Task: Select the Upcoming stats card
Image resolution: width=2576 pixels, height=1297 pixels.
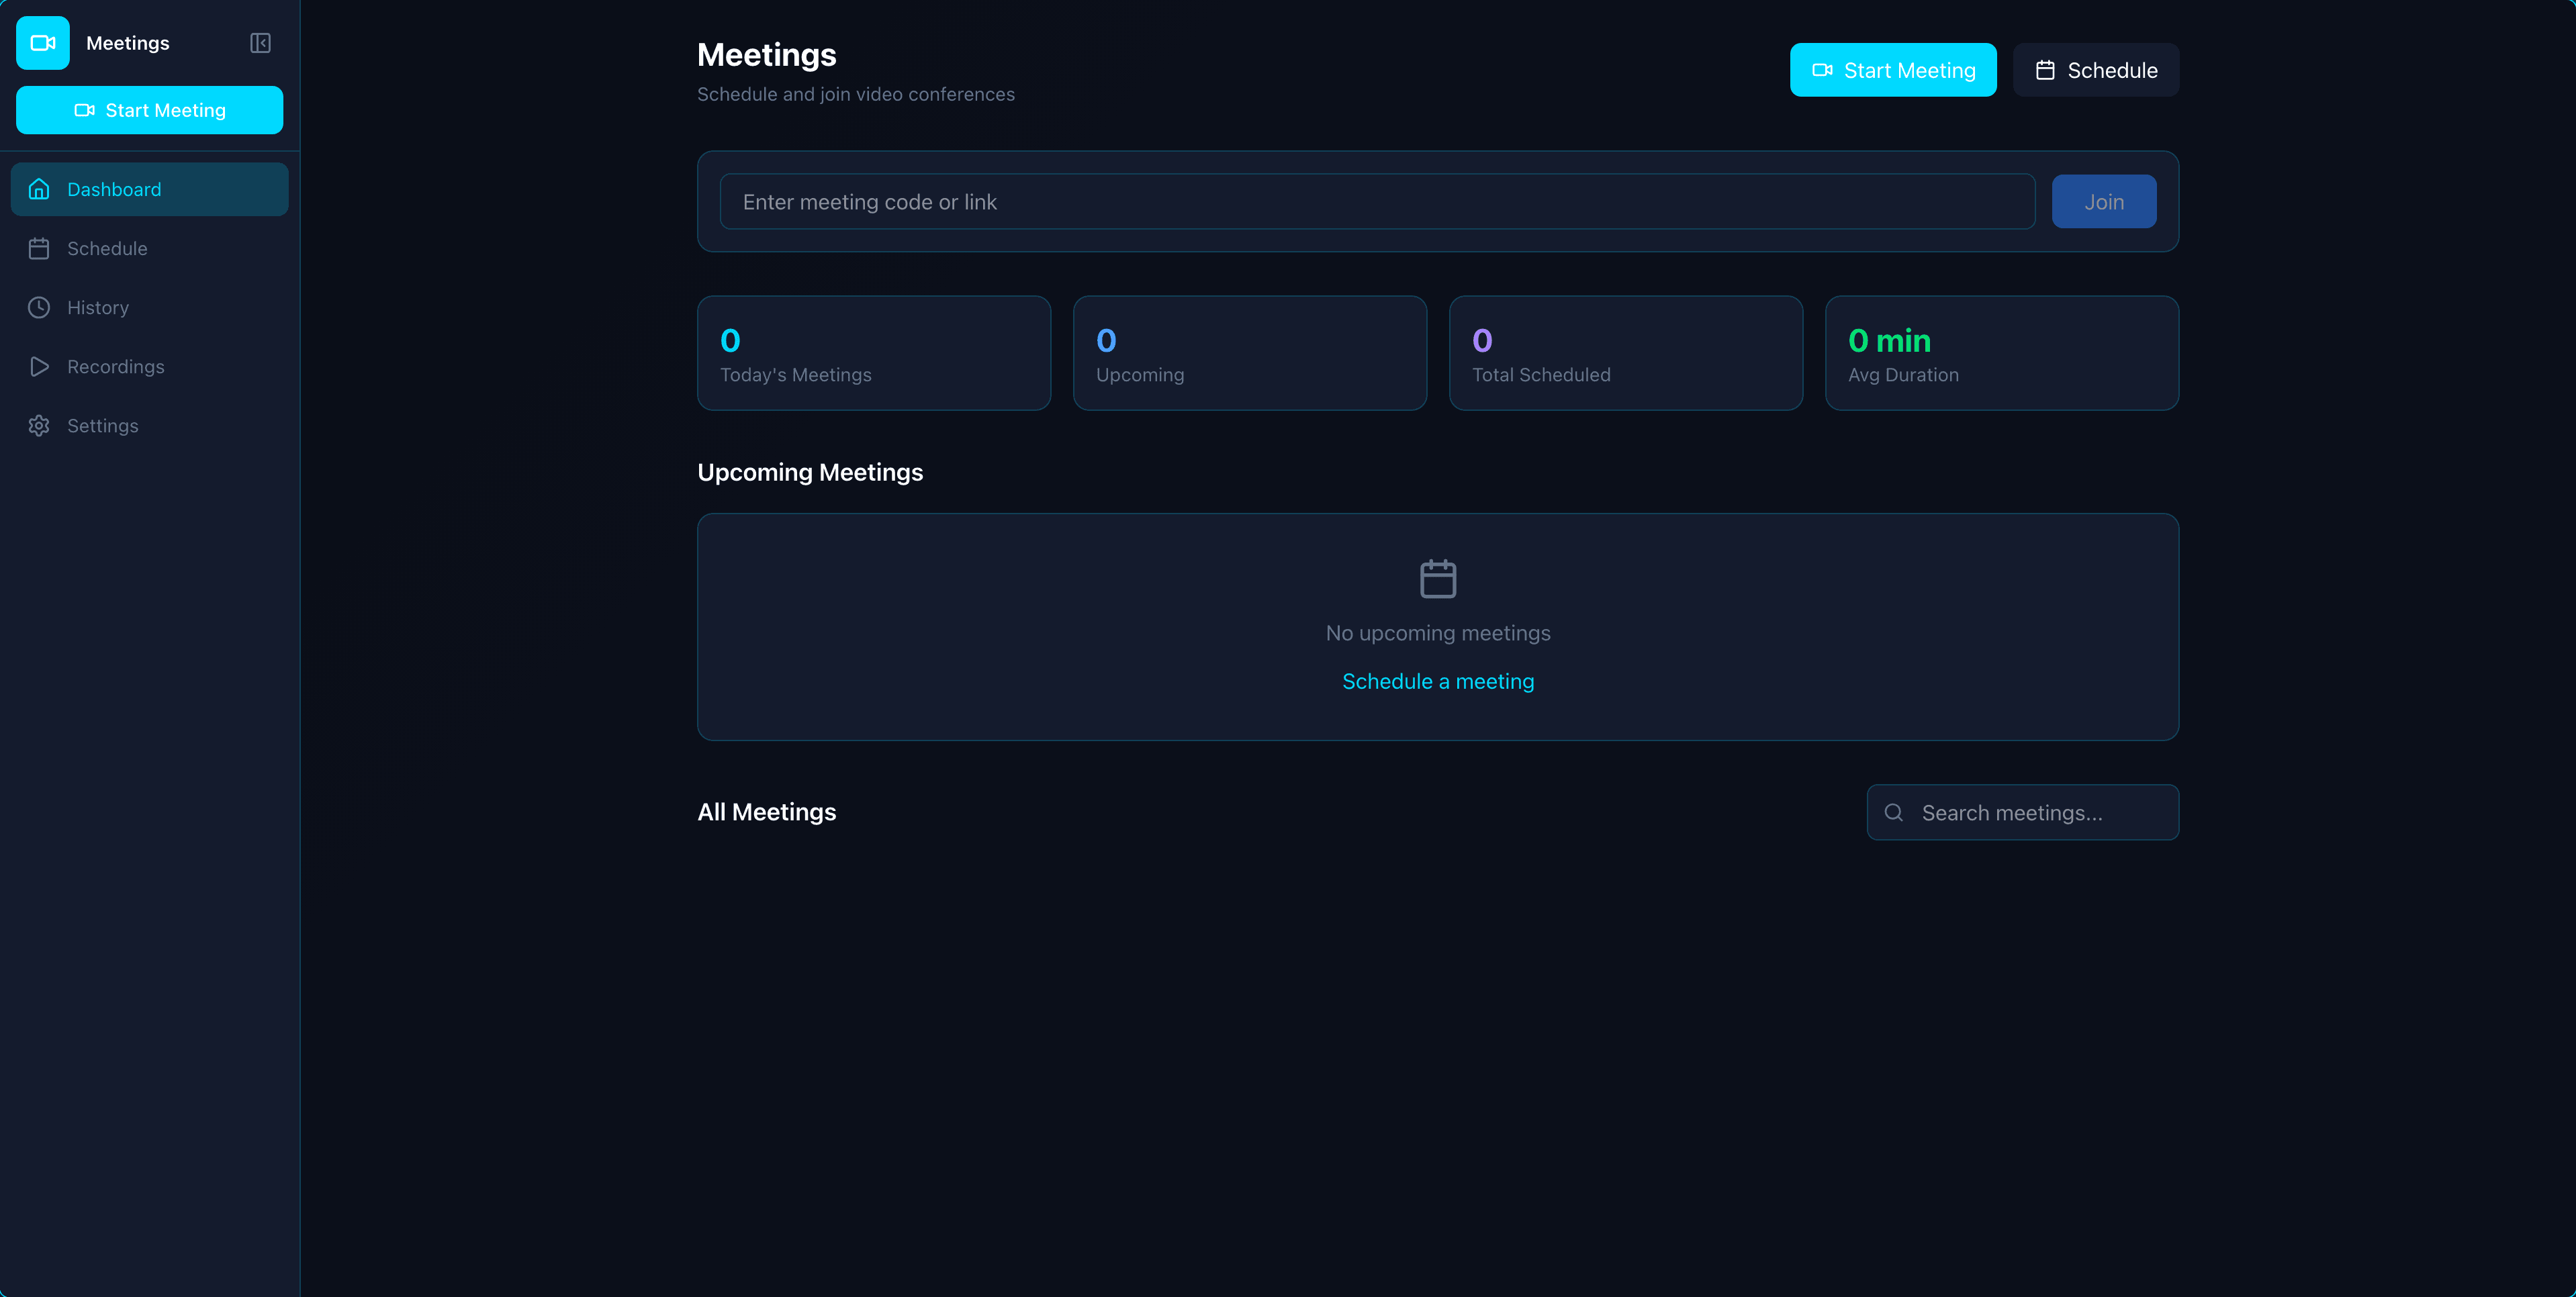Action: coord(1249,353)
